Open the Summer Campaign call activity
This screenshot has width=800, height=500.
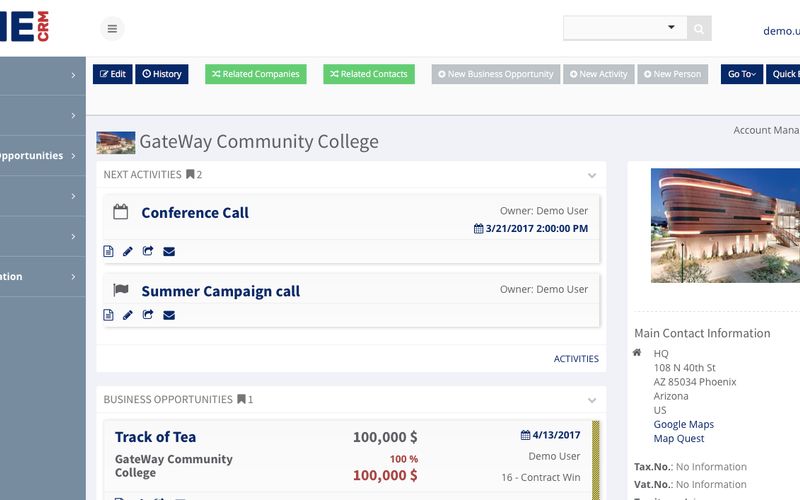click(x=220, y=291)
